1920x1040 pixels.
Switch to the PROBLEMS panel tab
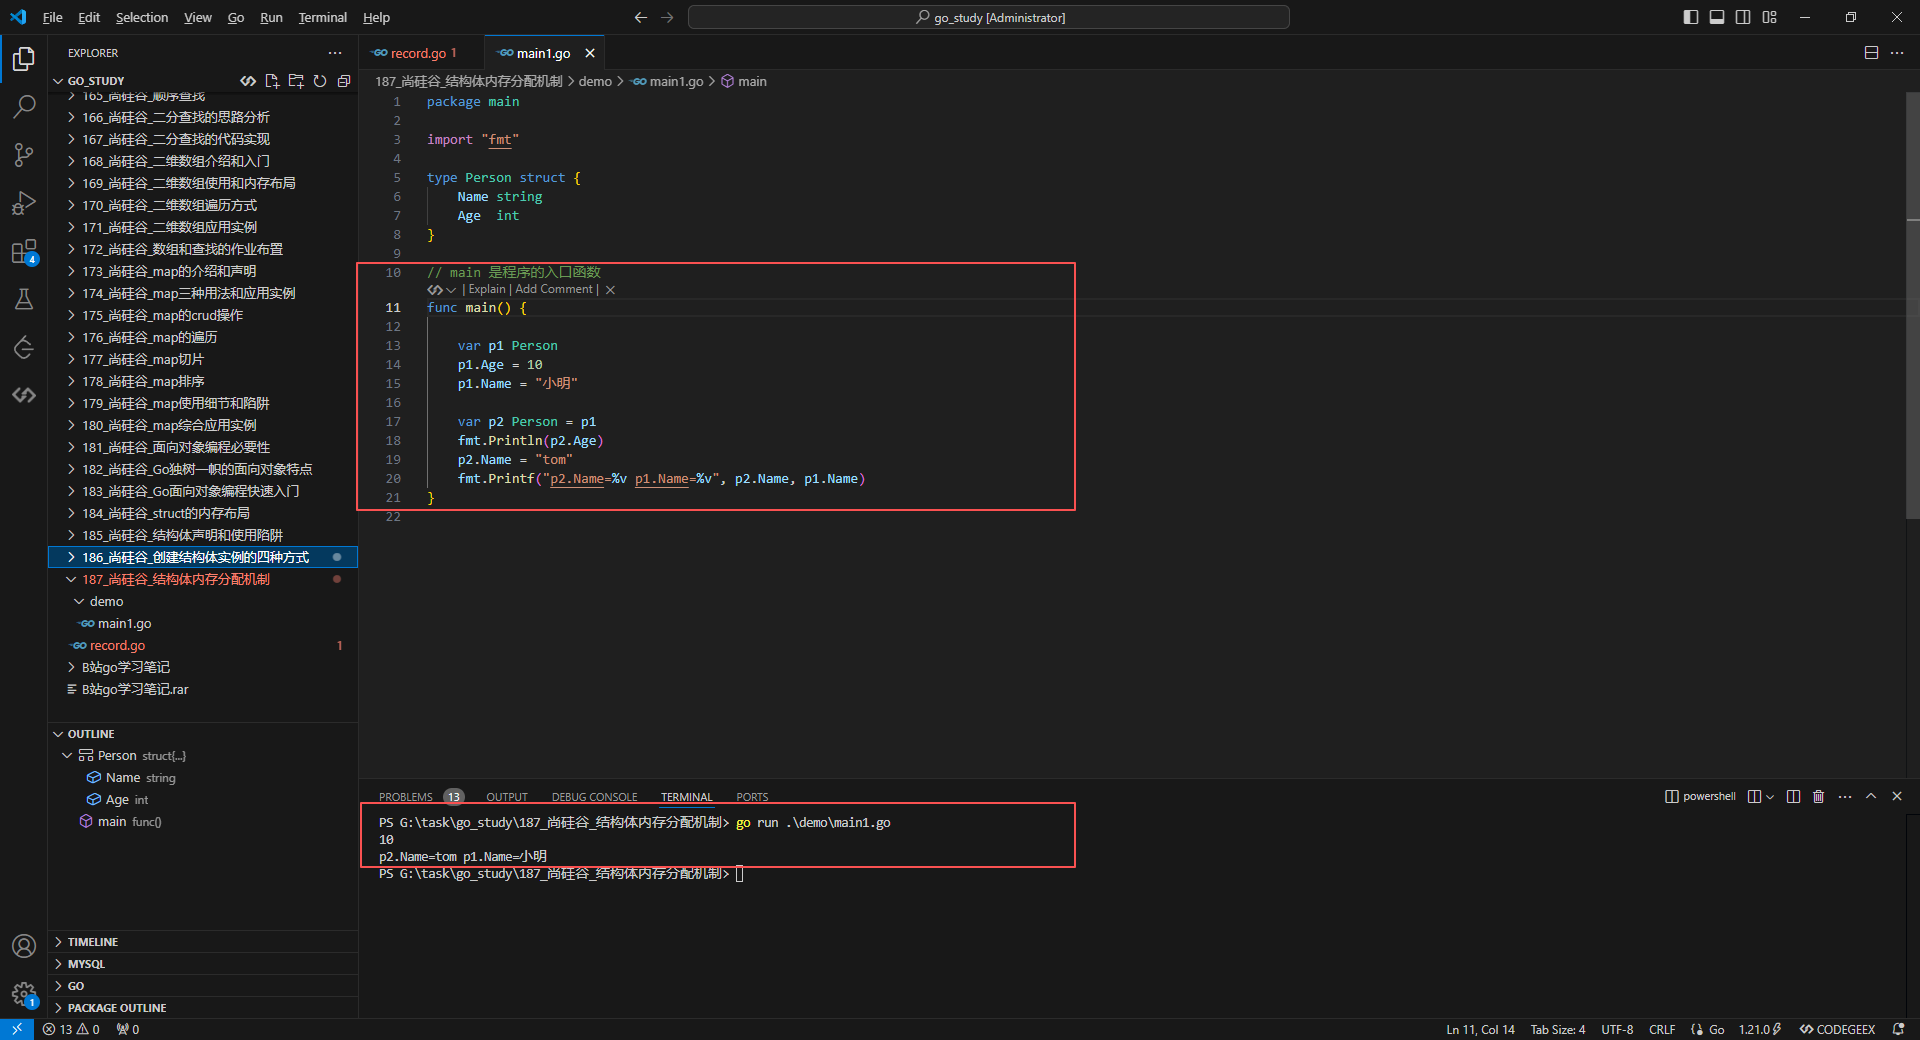[x=406, y=797]
